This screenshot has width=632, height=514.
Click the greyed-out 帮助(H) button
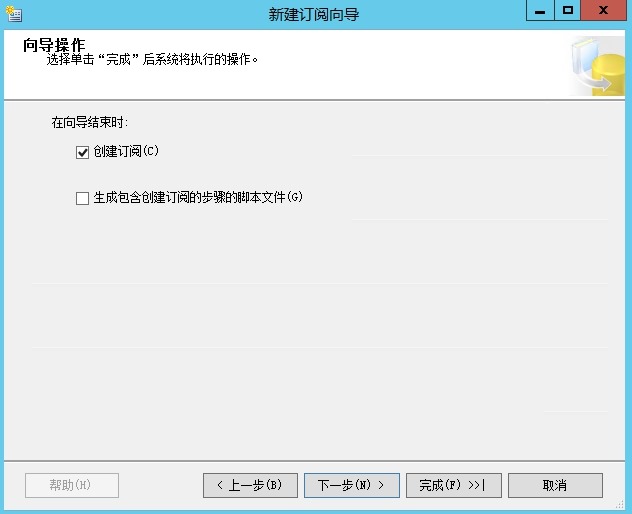pos(71,485)
